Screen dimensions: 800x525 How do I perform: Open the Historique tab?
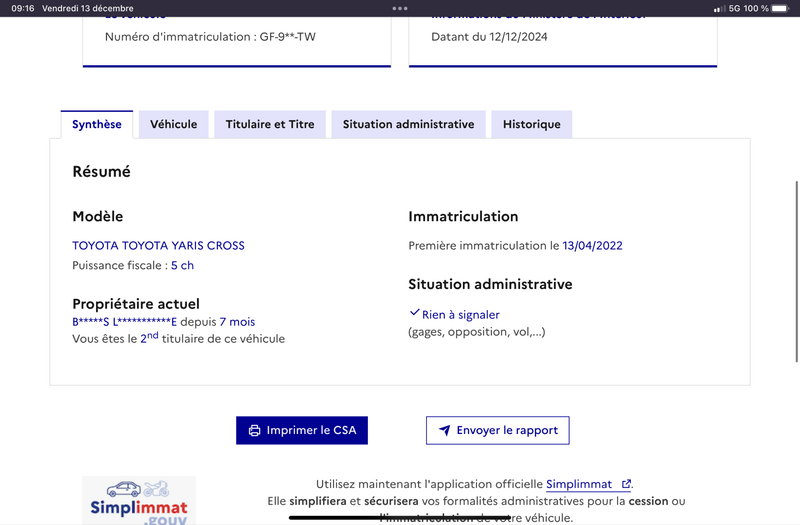532,124
